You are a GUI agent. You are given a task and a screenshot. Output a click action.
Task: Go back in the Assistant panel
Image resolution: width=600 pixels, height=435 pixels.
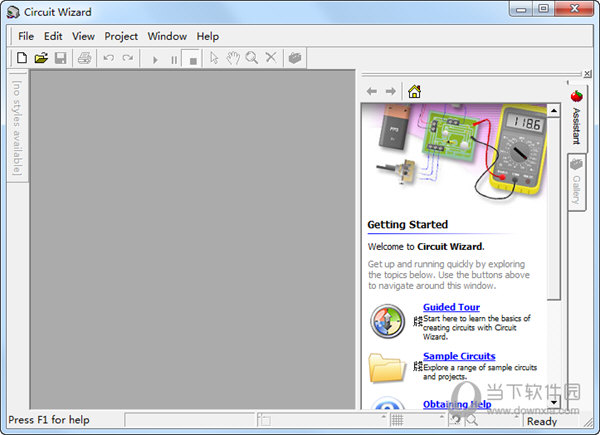point(372,91)
